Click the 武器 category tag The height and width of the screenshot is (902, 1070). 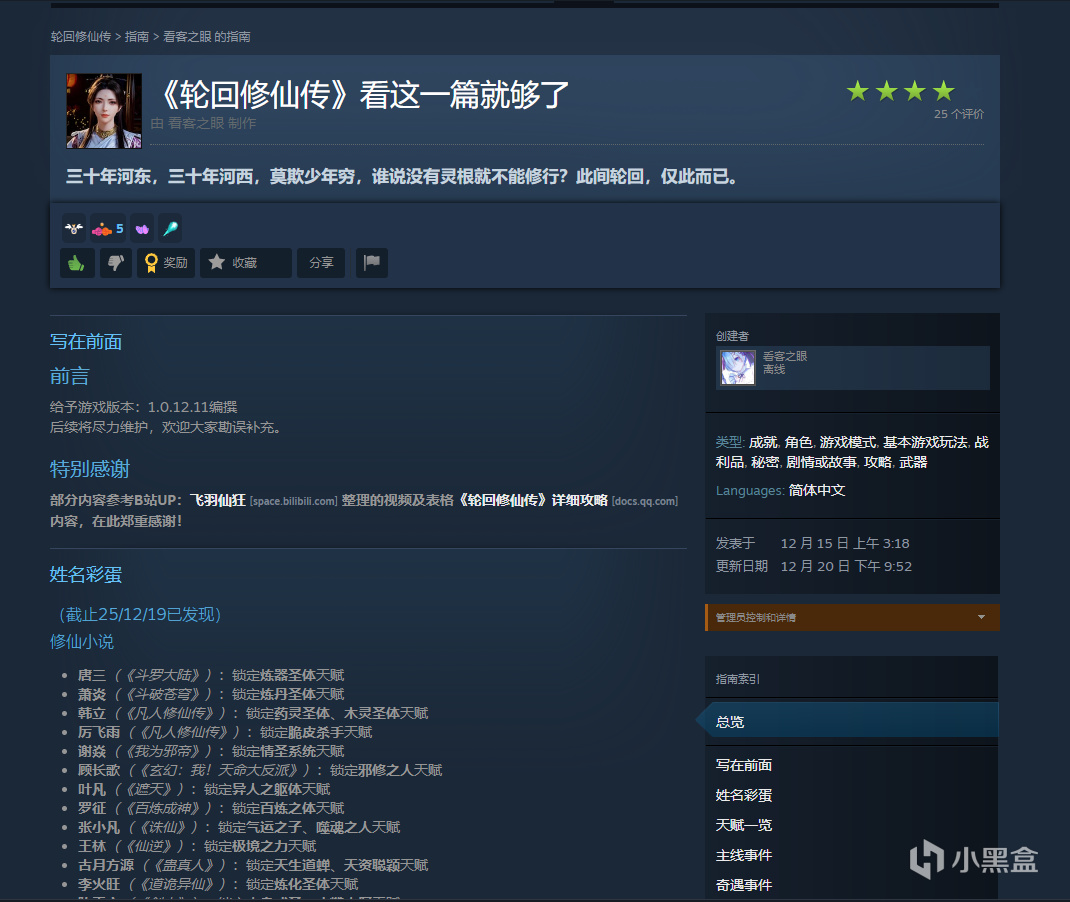[913, 462]
